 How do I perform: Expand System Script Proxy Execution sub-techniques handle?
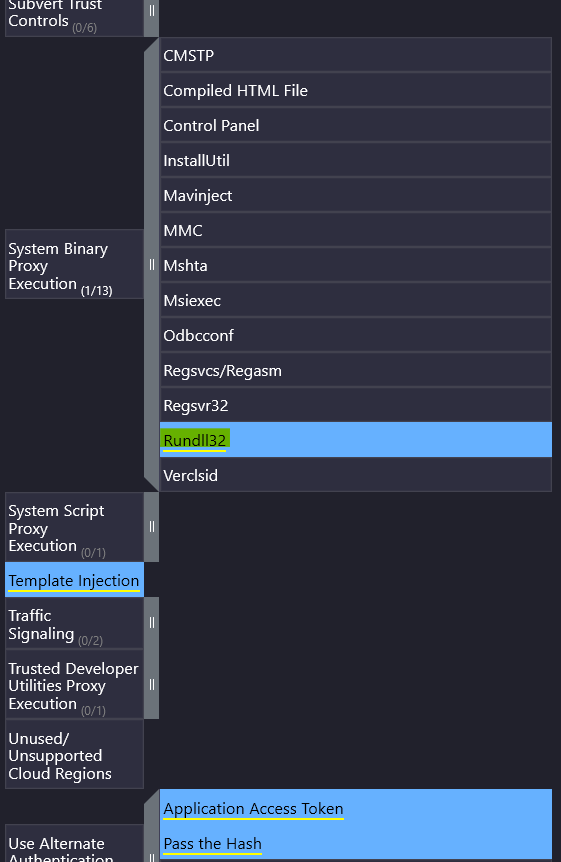pos(151,527)
